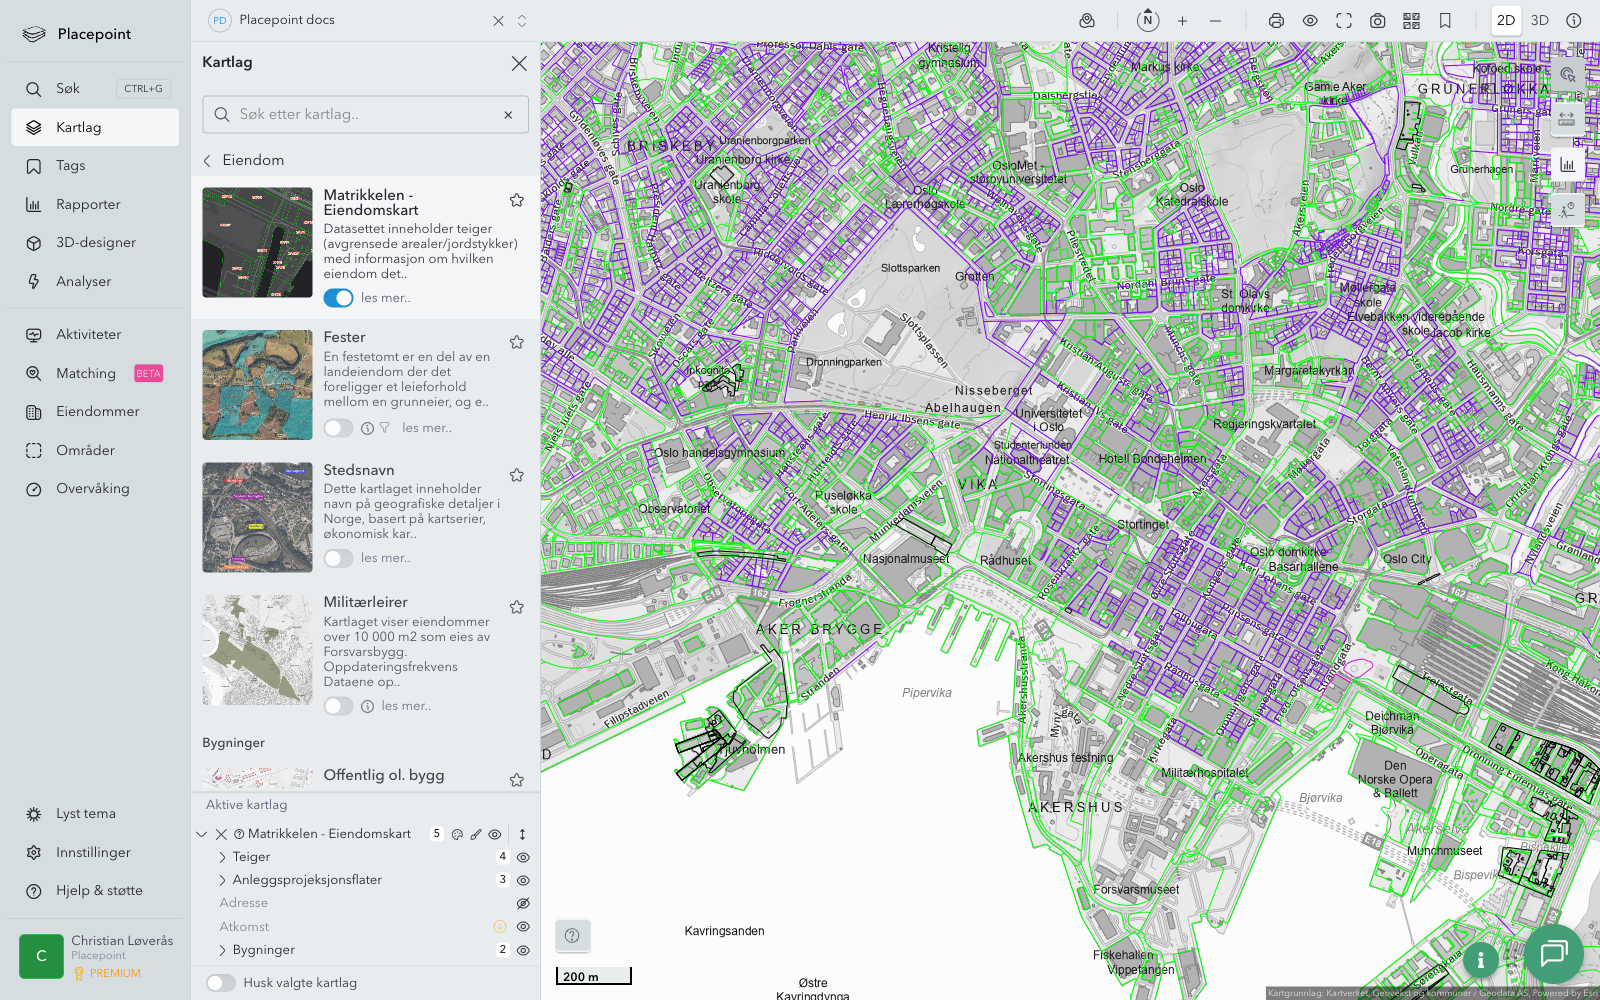The height and width of the screenshot is (1000, 1600).
Task: Open the chat support bubble
Action: coord(1553,954)
